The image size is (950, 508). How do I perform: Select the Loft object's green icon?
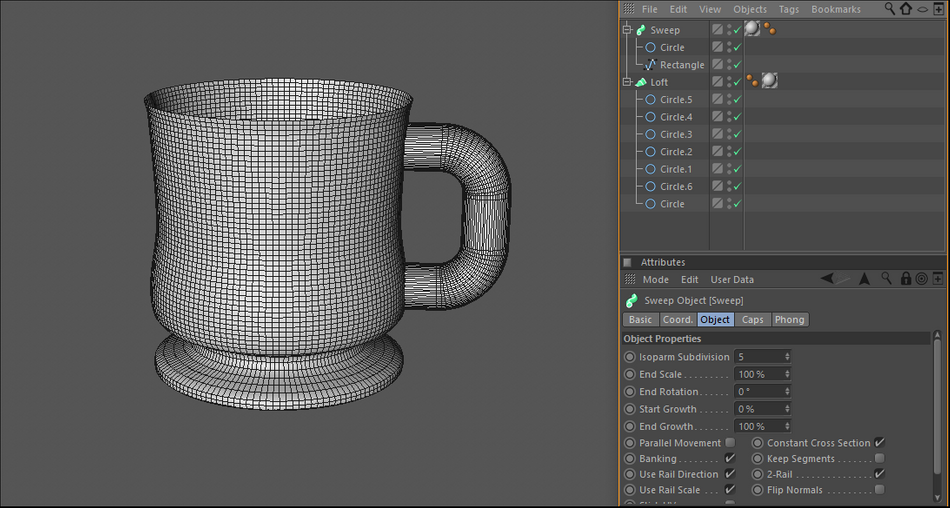(x=641, y=82)
